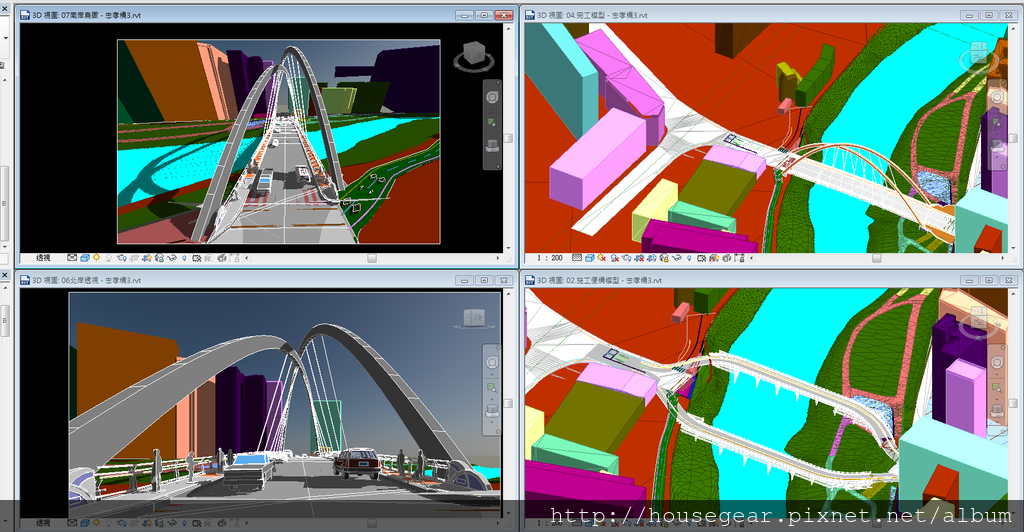
Task: Toggle Reveal Hidden Elements in 07南岸鳥瞰 view
Action: coord(184,258)
